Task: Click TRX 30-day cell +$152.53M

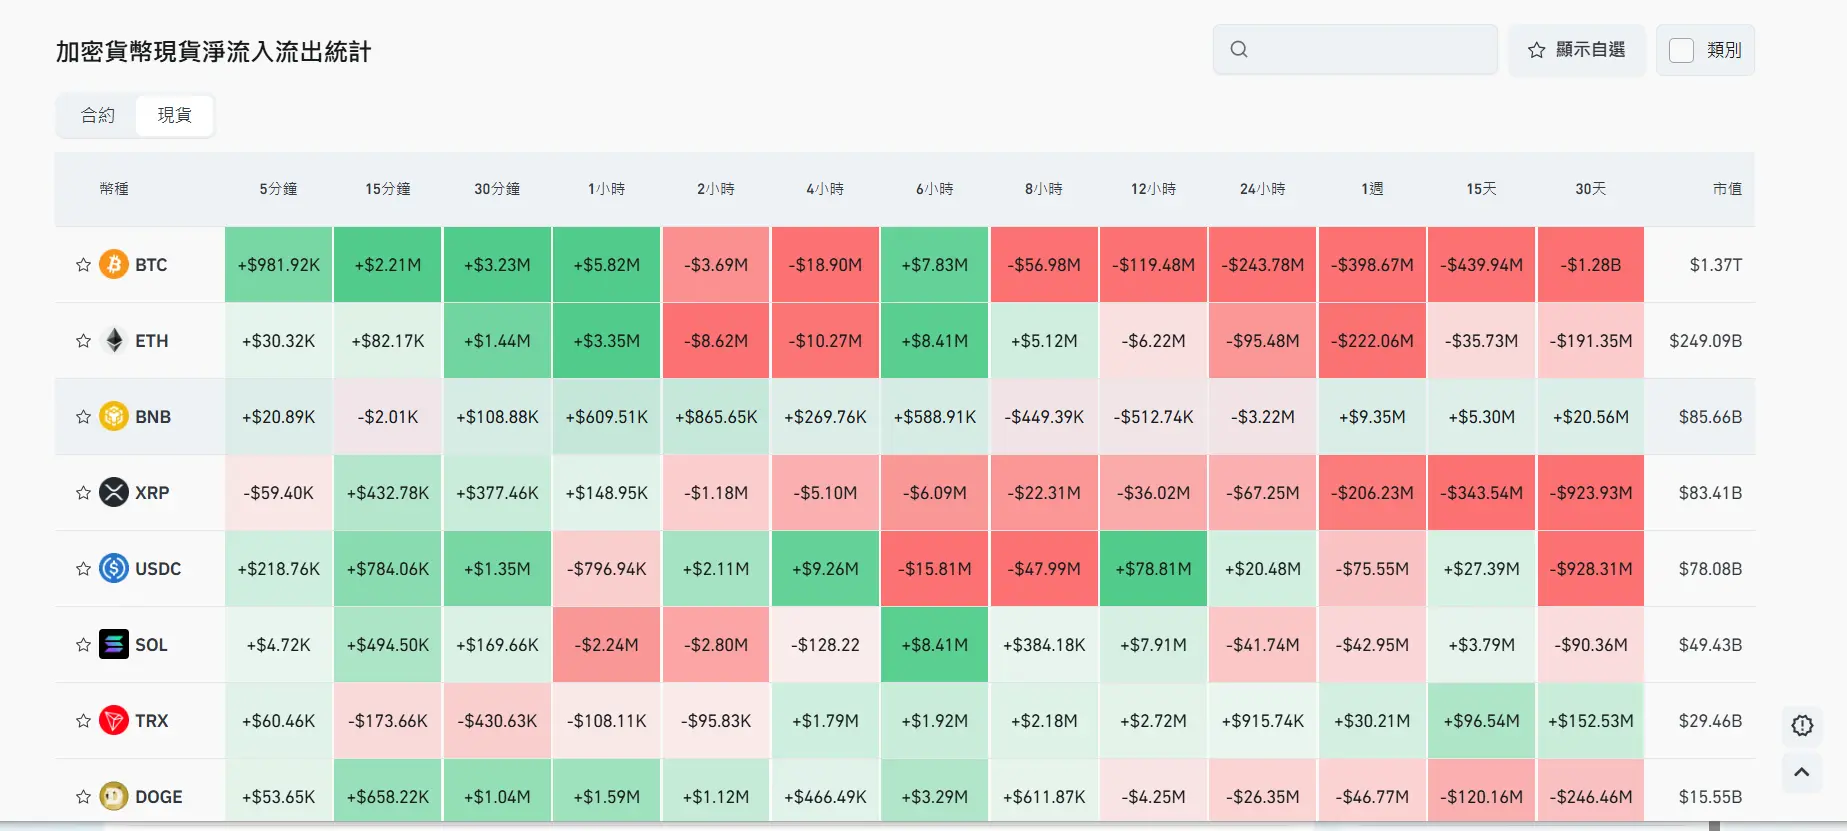Action: pyautogui.click(x=1591, y=721)
